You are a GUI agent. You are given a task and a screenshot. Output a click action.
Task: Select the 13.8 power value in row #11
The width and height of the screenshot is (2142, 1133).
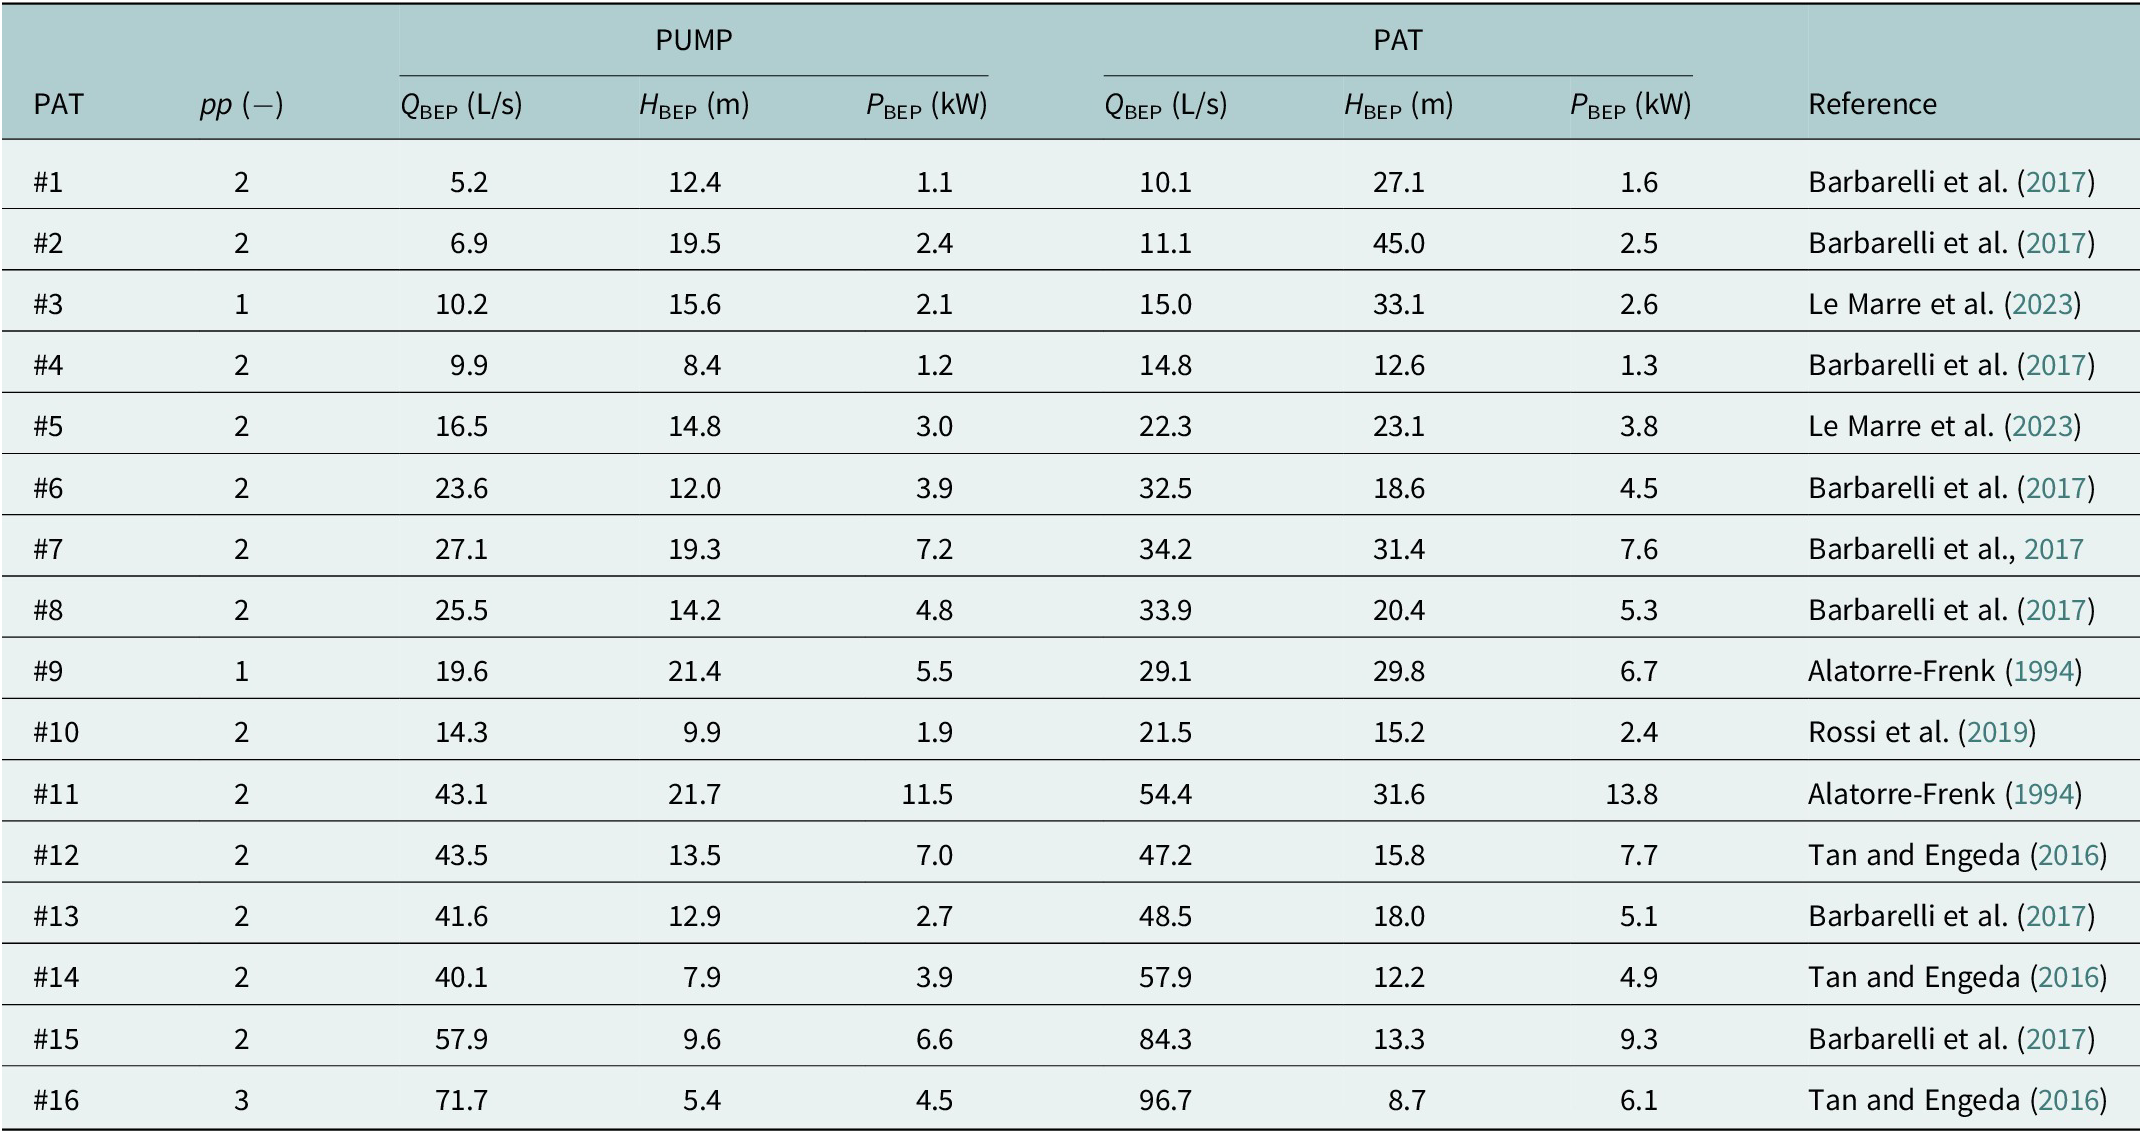click(x=1631, y=794)
